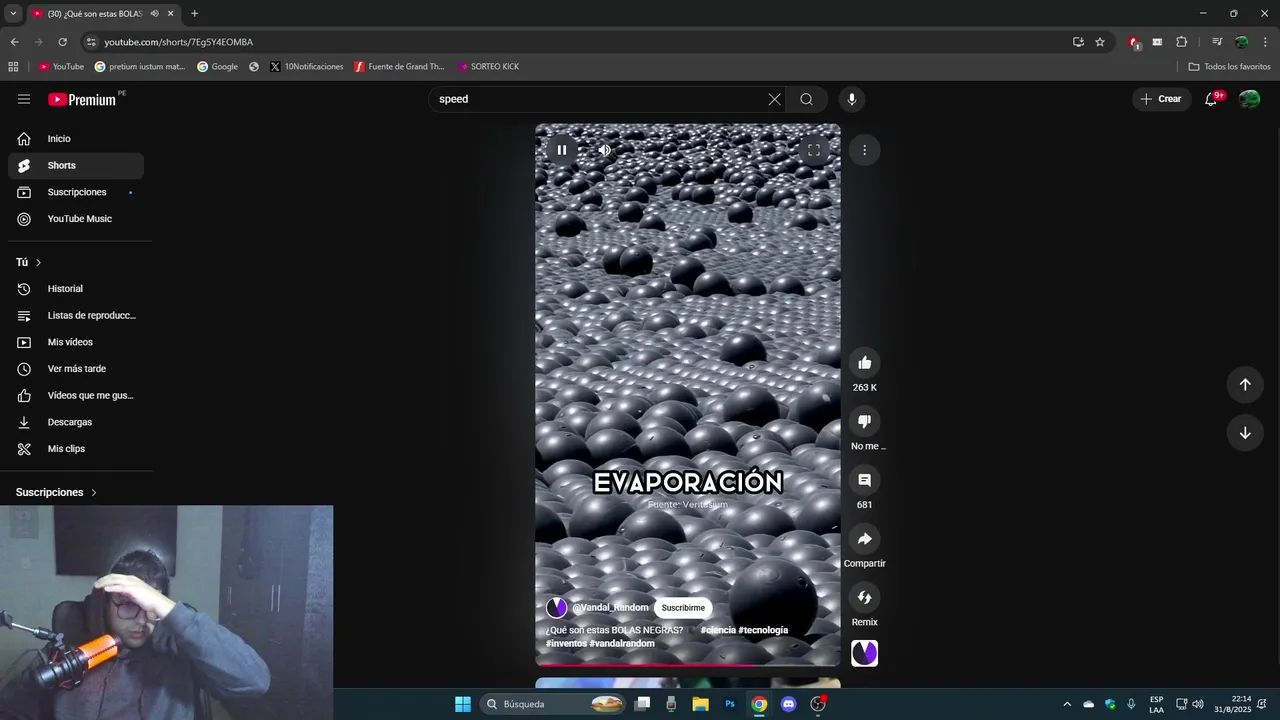
Task: Click the Suscribirme button
Action: pos(683,608)
